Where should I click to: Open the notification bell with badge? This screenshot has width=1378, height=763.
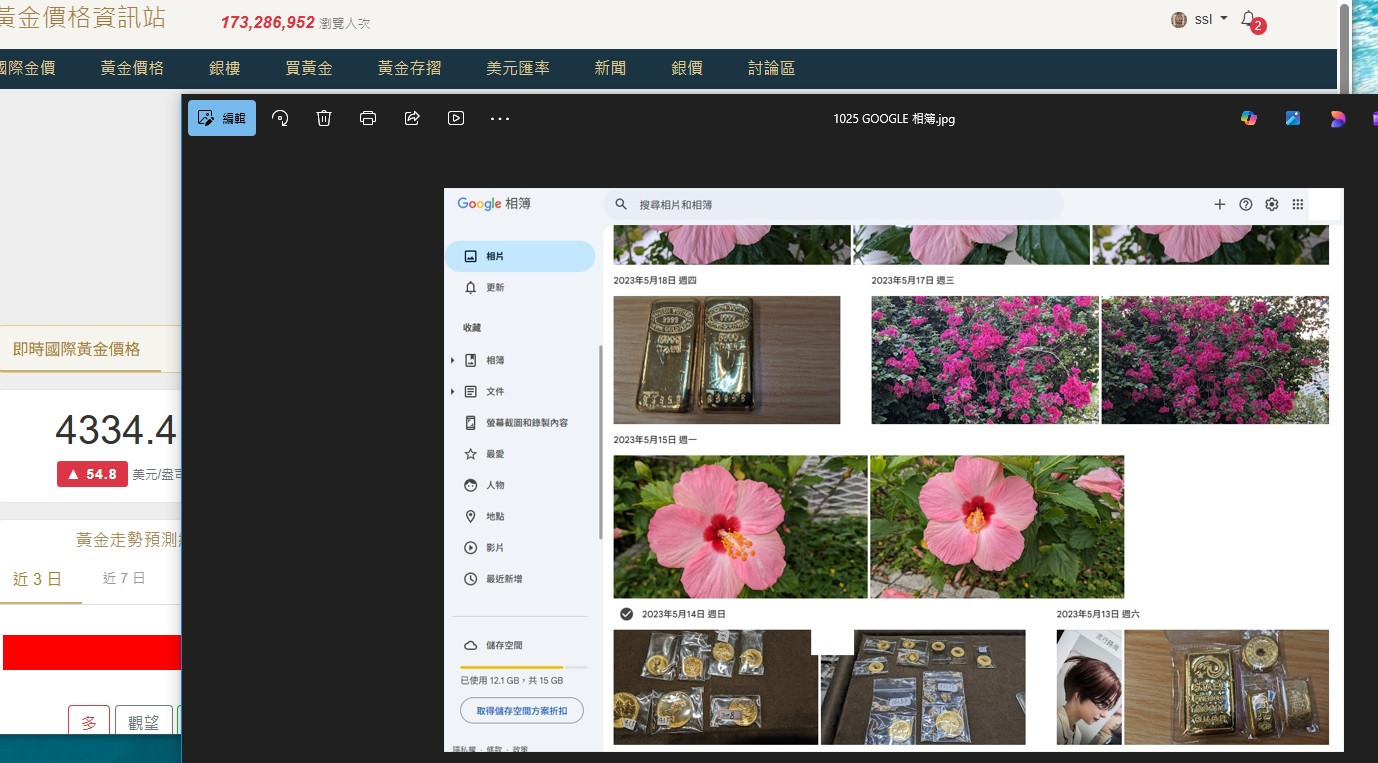tap(1249, 20)
